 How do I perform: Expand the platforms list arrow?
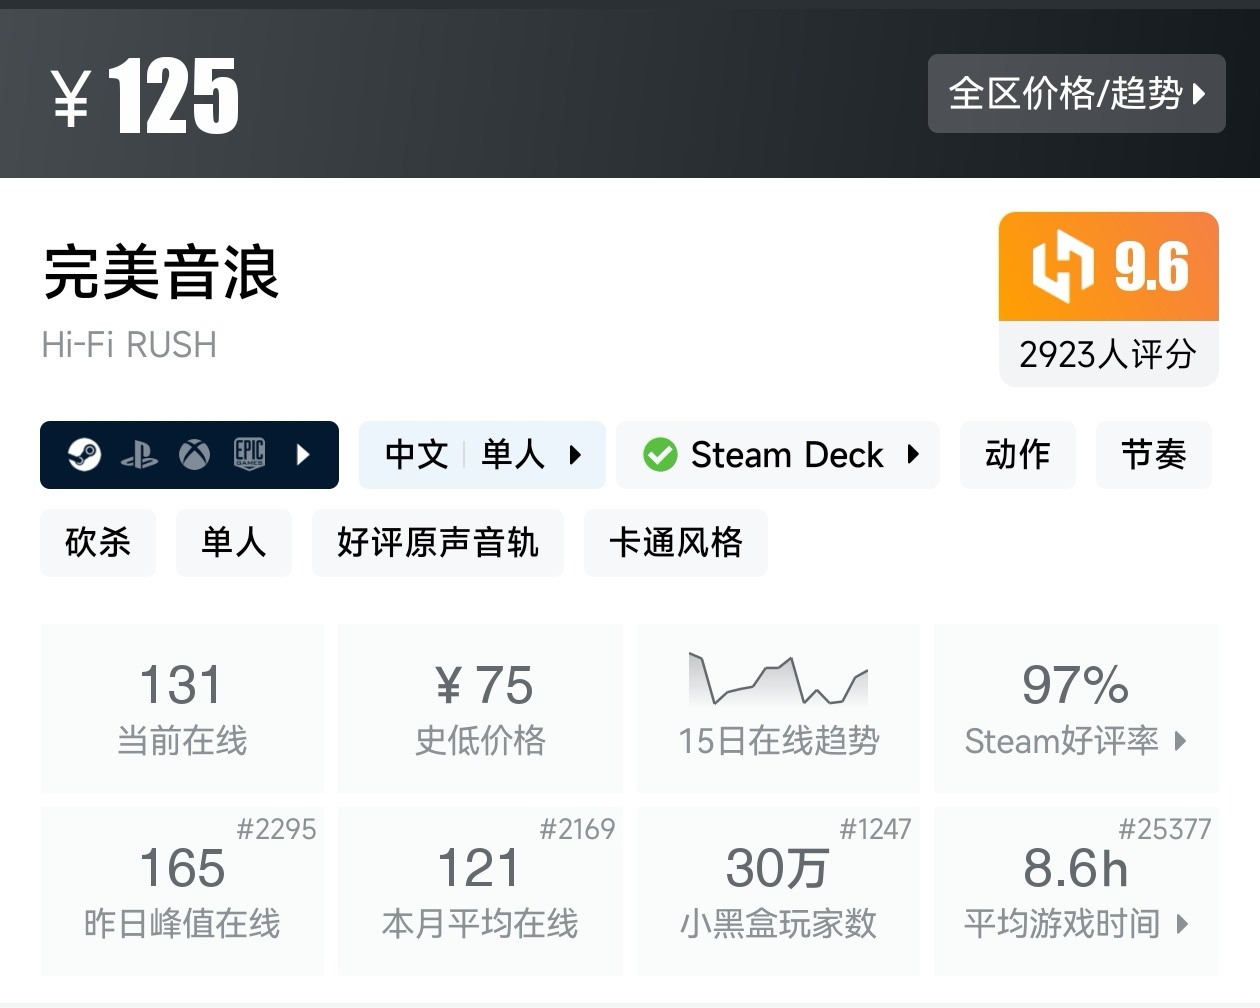point(303,455)
